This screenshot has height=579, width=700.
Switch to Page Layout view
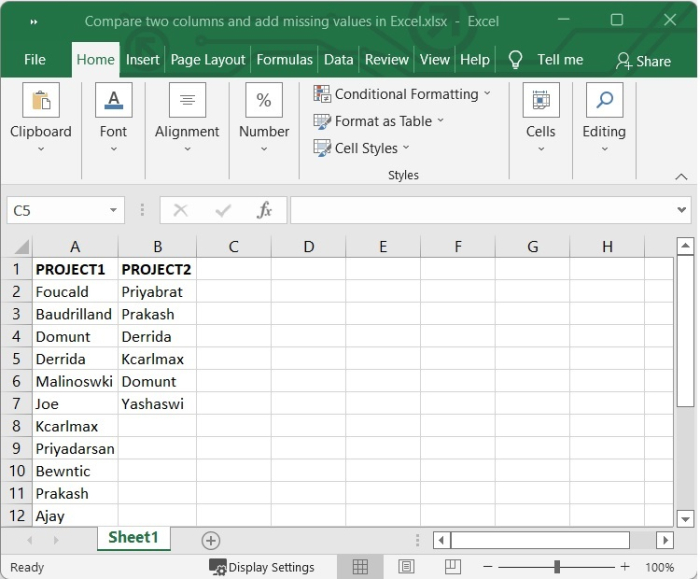point(406,567)
